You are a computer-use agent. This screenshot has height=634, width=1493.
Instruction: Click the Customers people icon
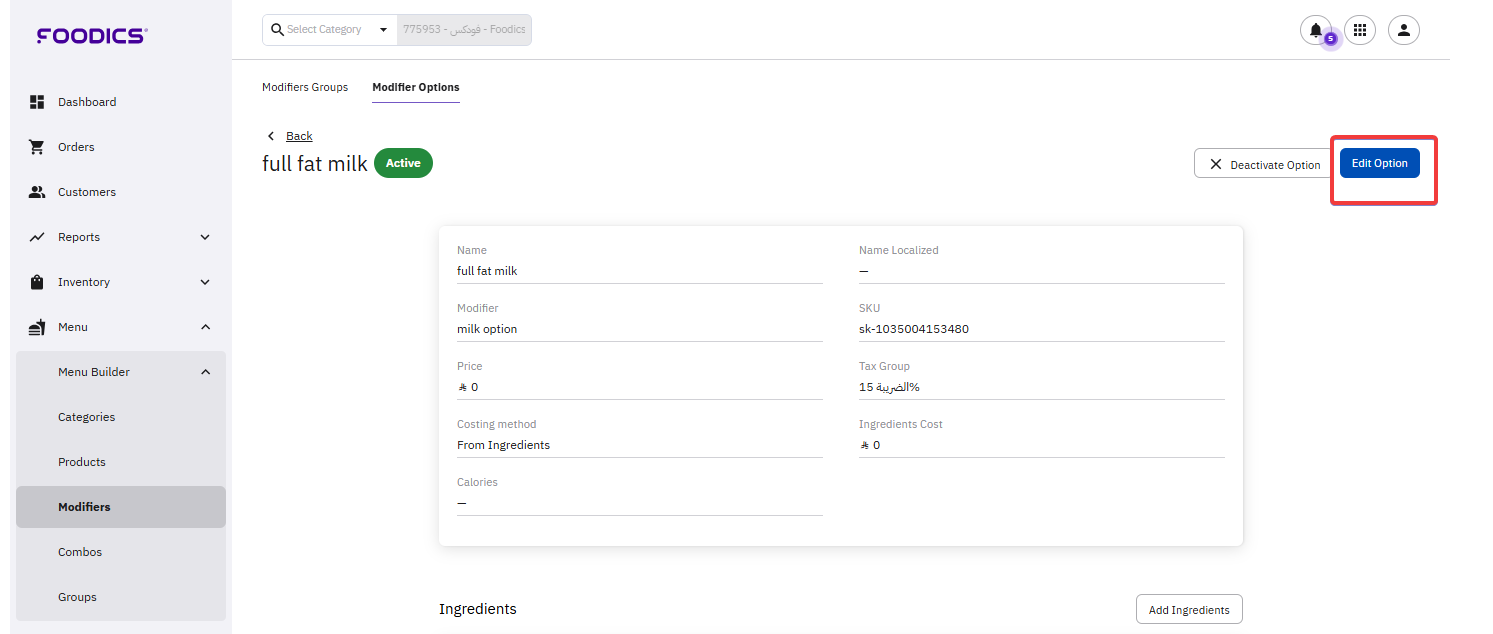pos(37,192)
